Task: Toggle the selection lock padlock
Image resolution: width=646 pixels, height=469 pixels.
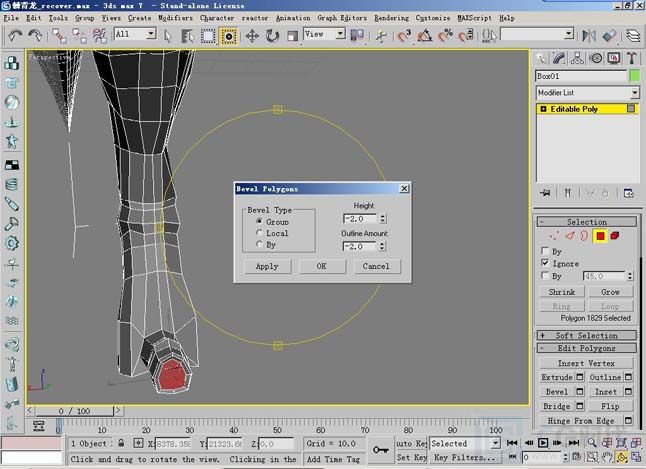Action: [121, 443]
